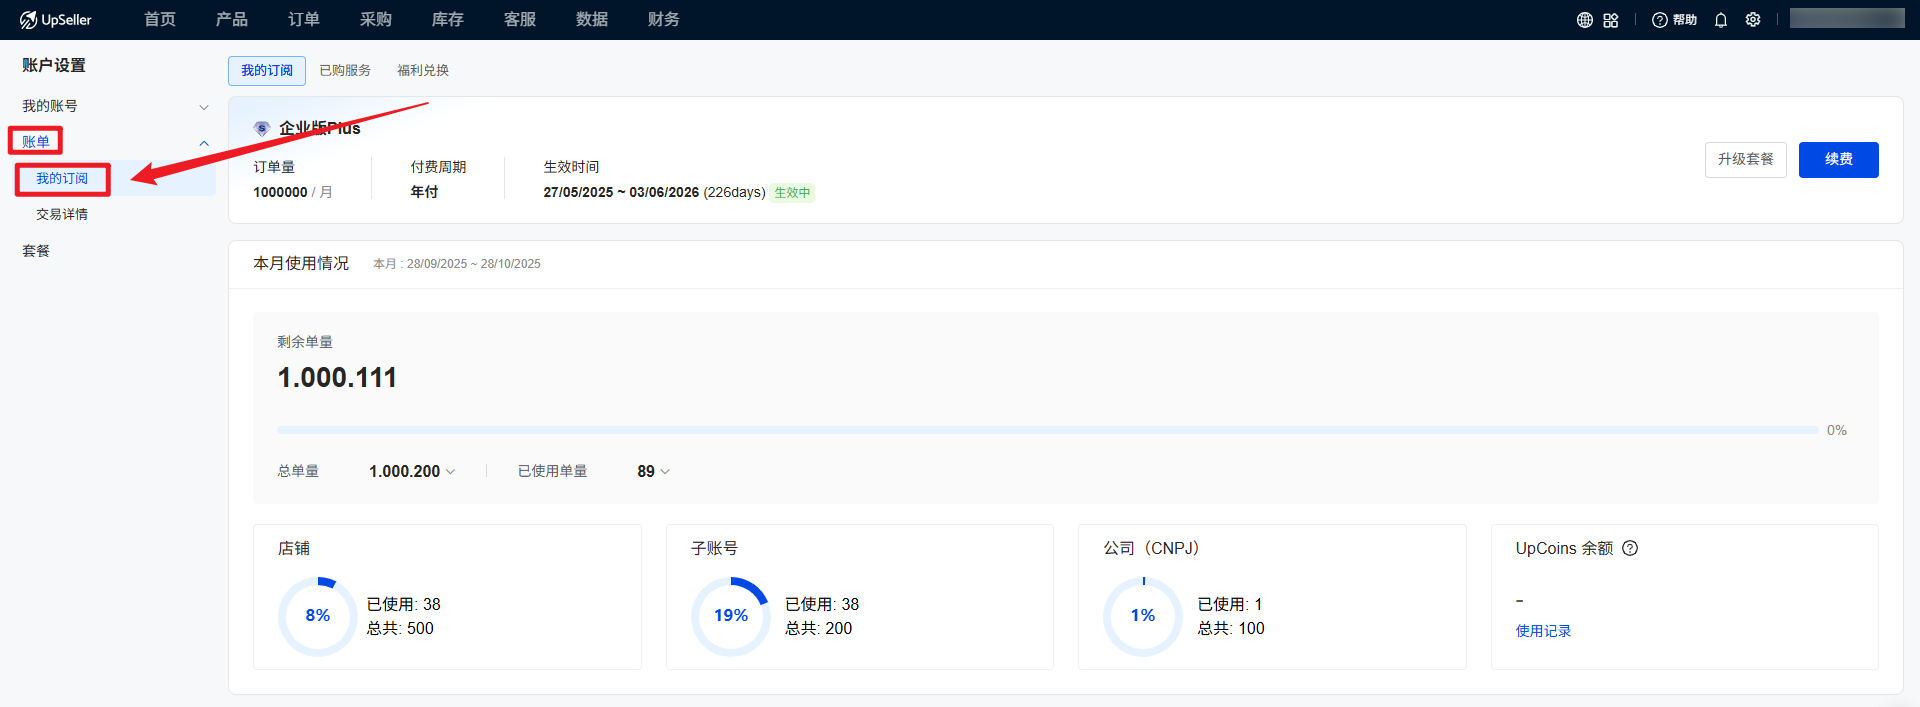Viewport: 1920px width, 707px height.
Task: Click the 企业版Plus plan badge icon
Action: tap(262, 128)
